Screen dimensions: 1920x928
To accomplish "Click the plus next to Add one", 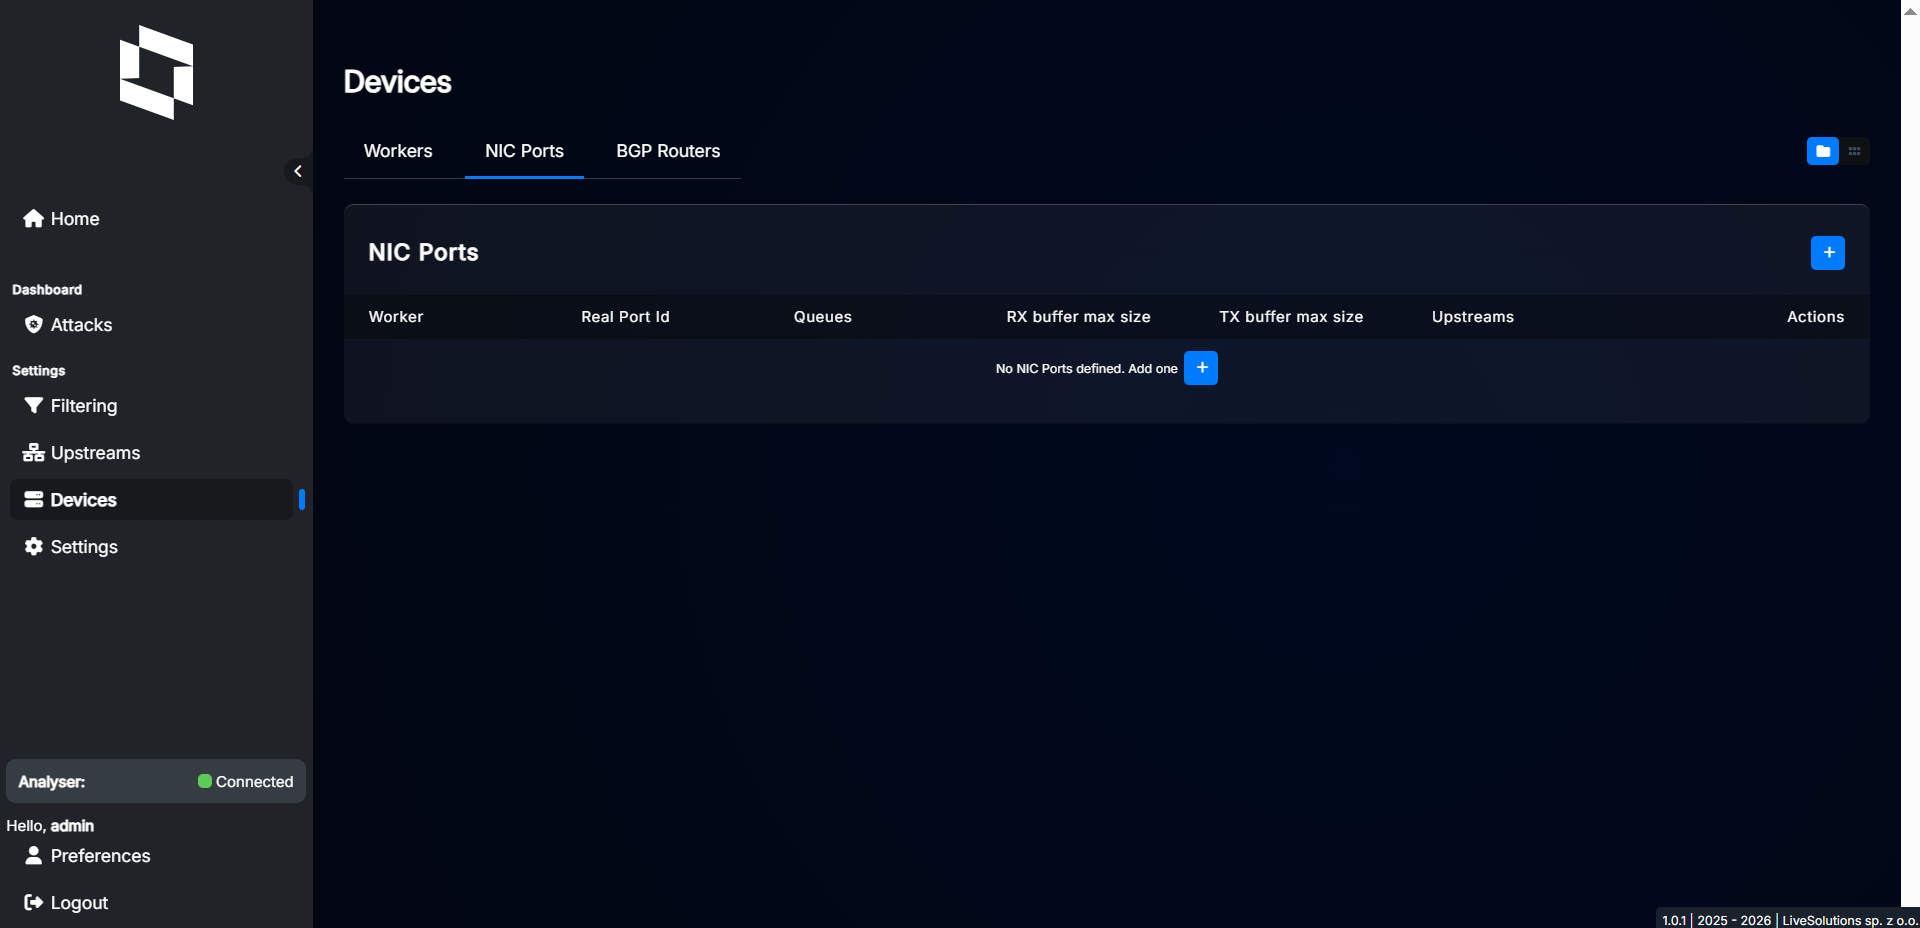I will [x=1201, y=367].
